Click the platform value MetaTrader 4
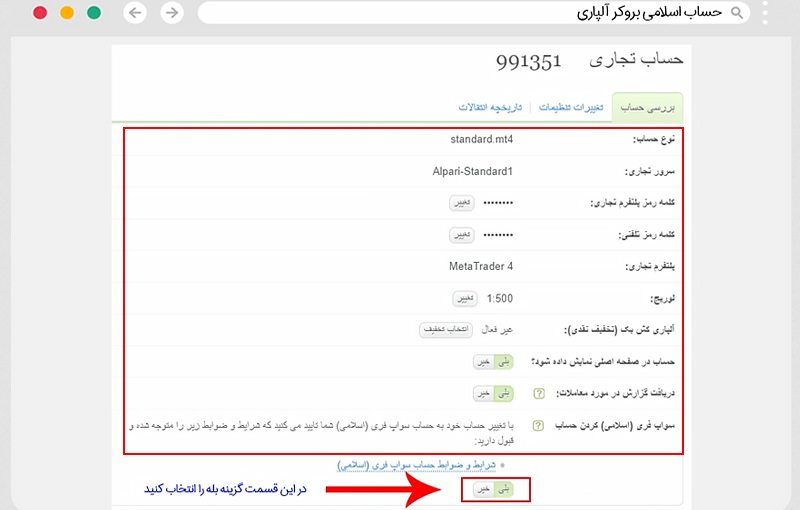This screenshot has height=510, width=800. [x=481, y=266]
